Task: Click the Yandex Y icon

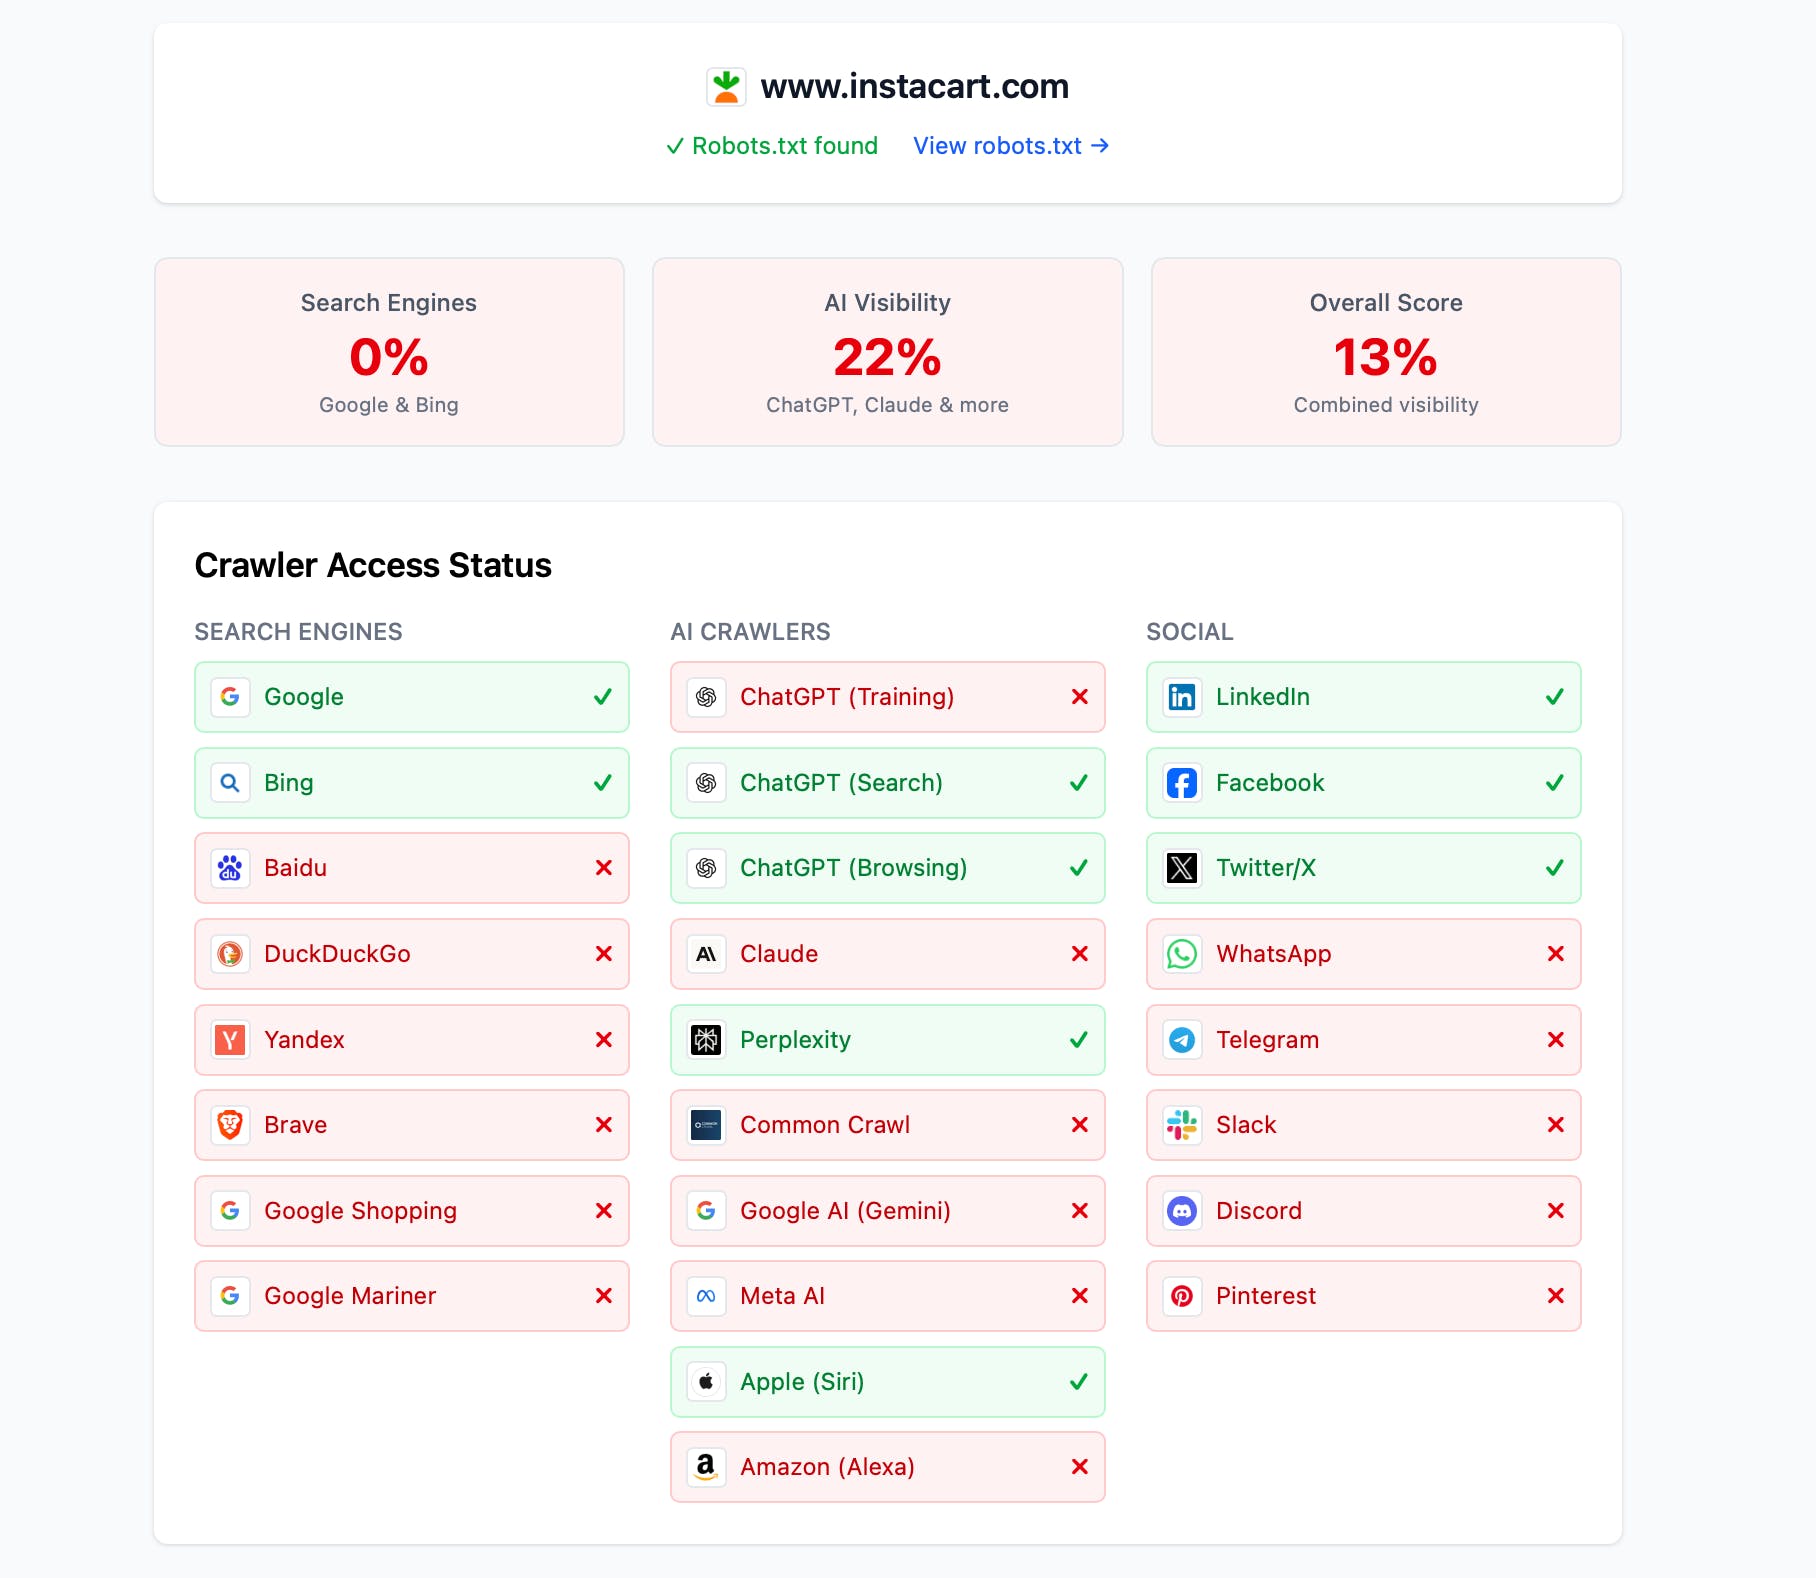Action: [230, 1040]
